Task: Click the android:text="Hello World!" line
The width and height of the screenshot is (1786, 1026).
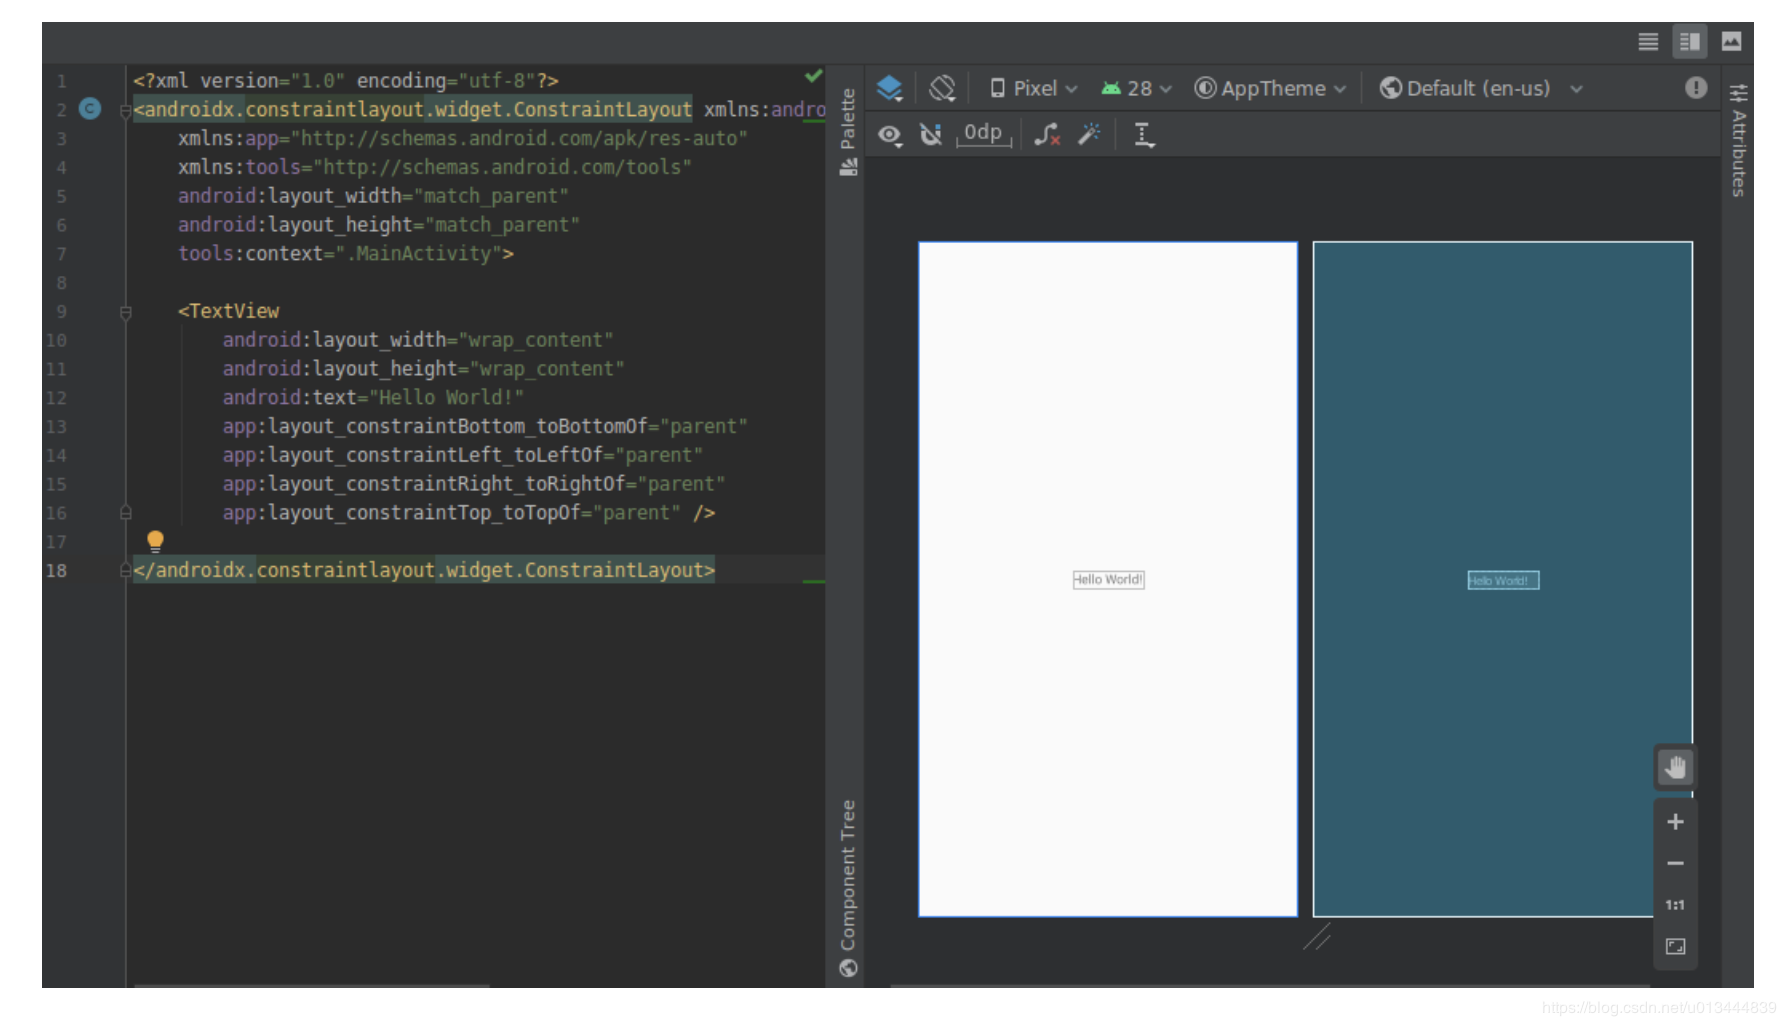Action: [374, 398]
